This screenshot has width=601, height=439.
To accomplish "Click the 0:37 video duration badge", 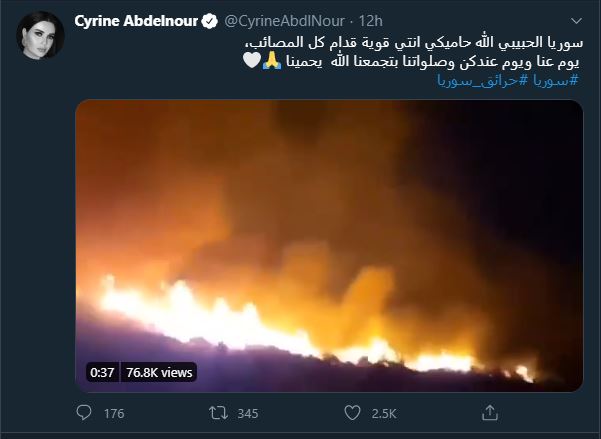I will click(102, 372).
